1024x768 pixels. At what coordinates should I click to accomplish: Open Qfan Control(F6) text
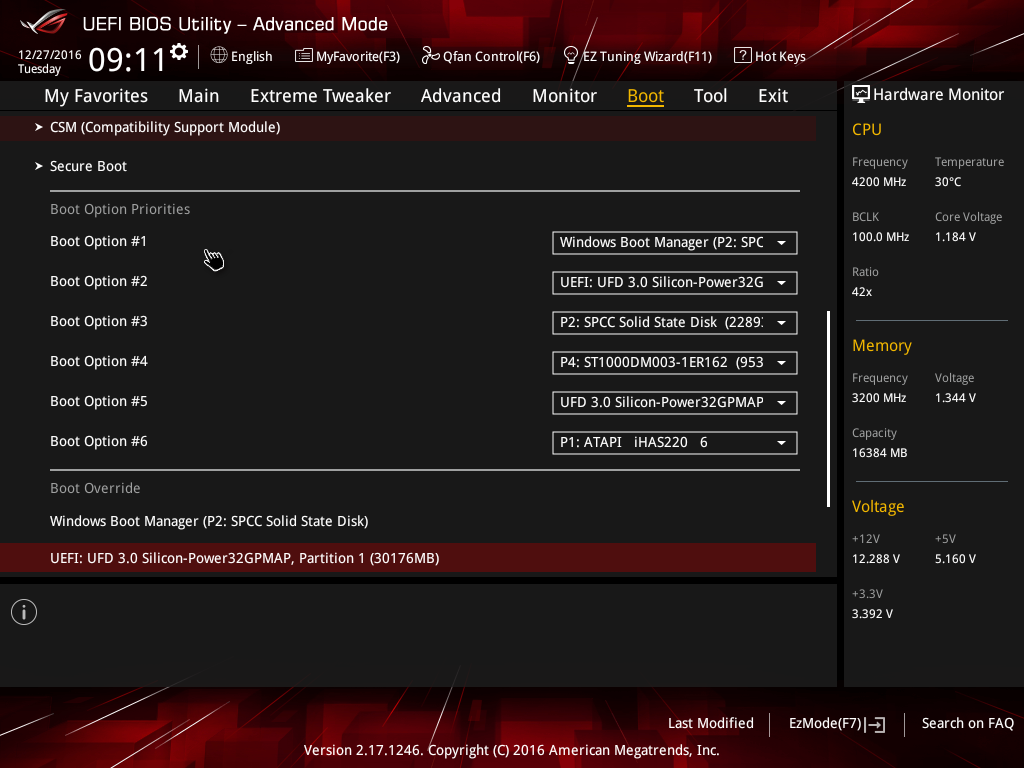491,57
